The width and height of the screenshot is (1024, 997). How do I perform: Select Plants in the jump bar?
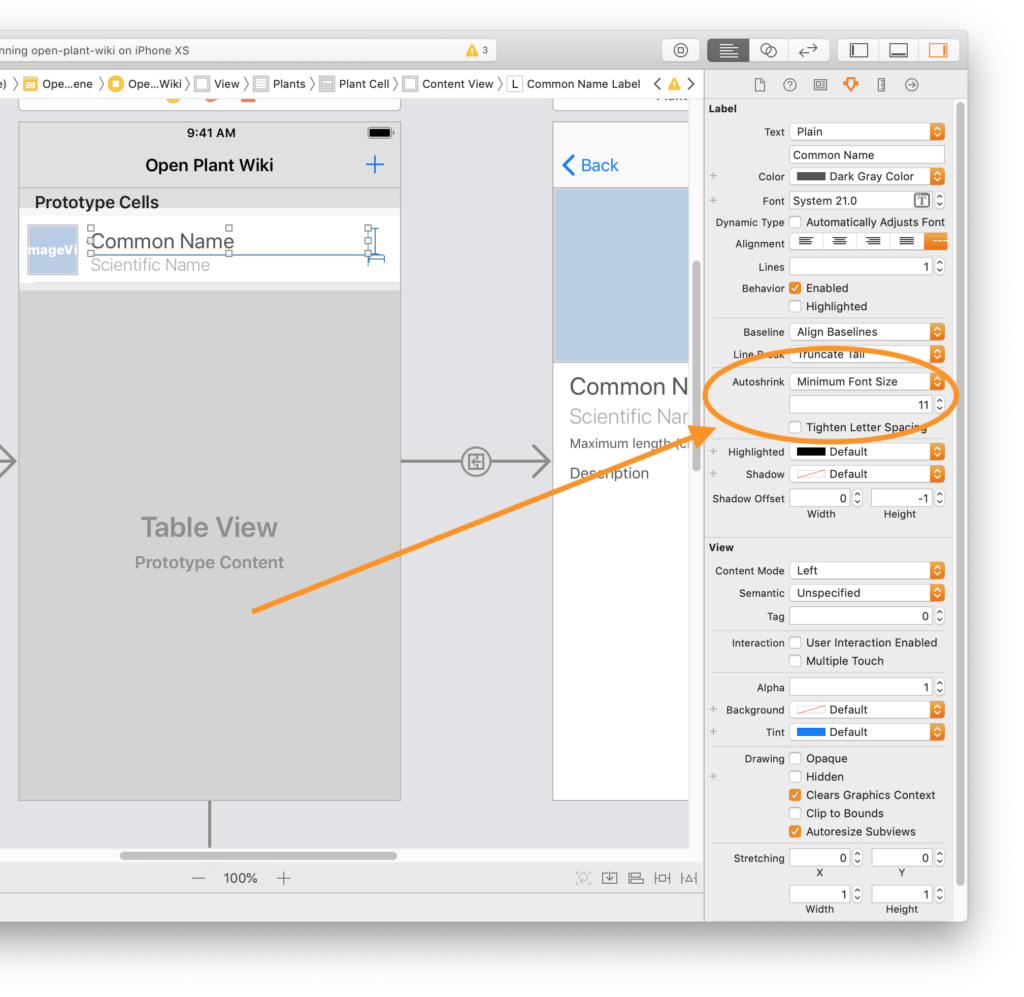click(x=280, y=84)
